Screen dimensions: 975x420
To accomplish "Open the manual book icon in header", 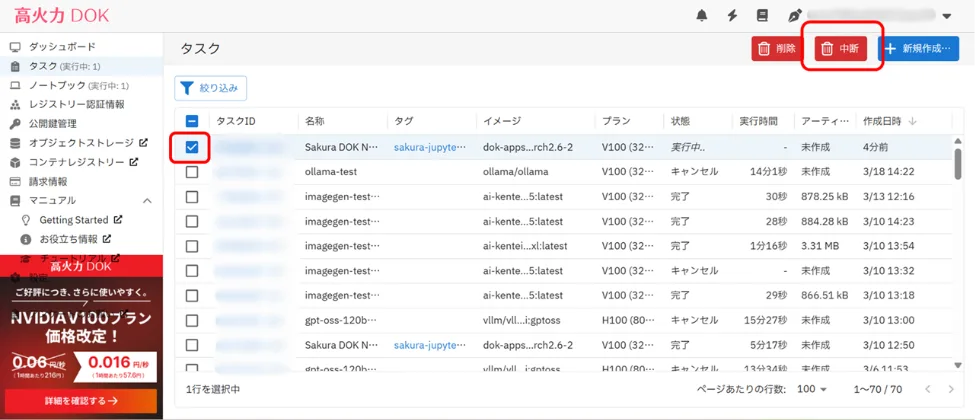I will (762, 16).
